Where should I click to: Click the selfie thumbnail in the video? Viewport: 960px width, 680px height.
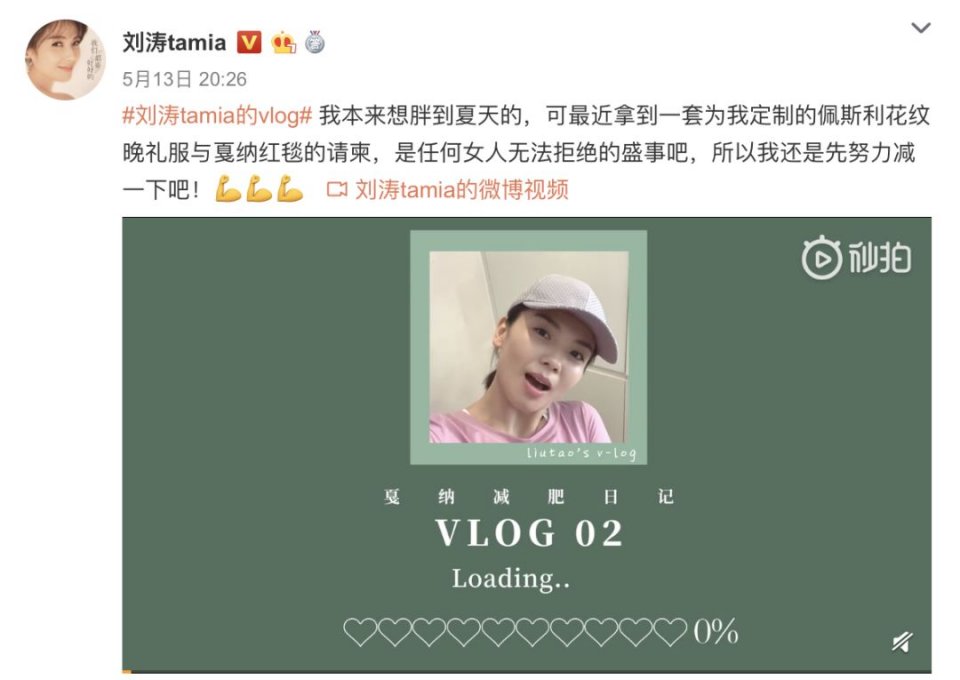[x=528, y=347]
